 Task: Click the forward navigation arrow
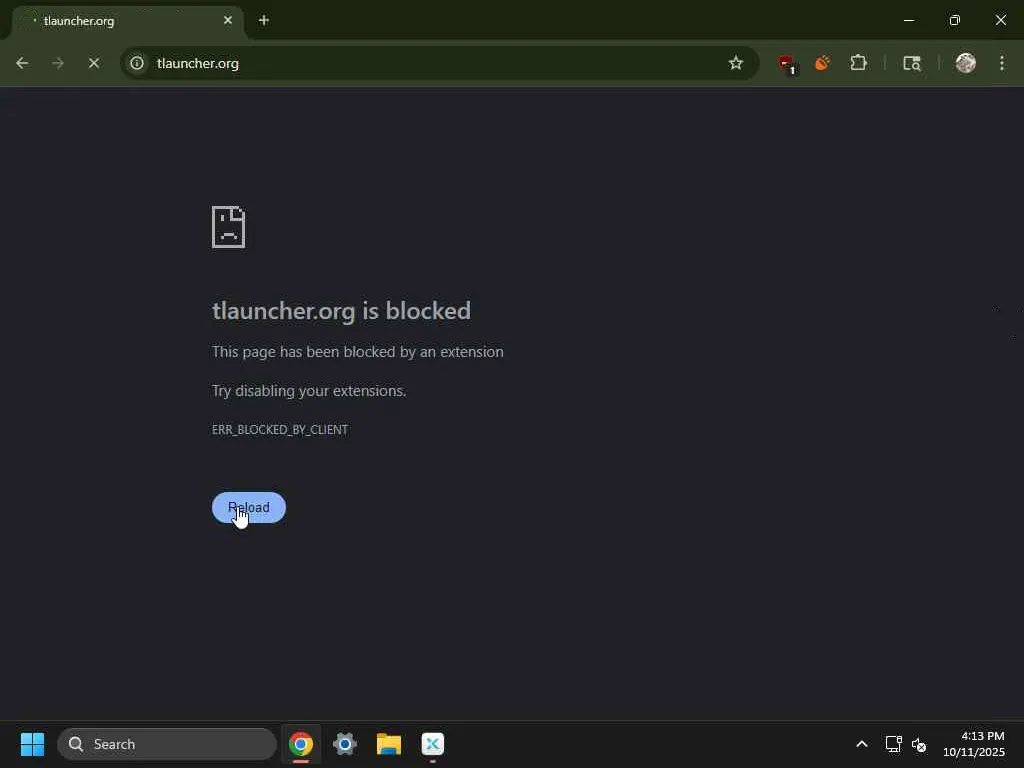coord(58,63)
